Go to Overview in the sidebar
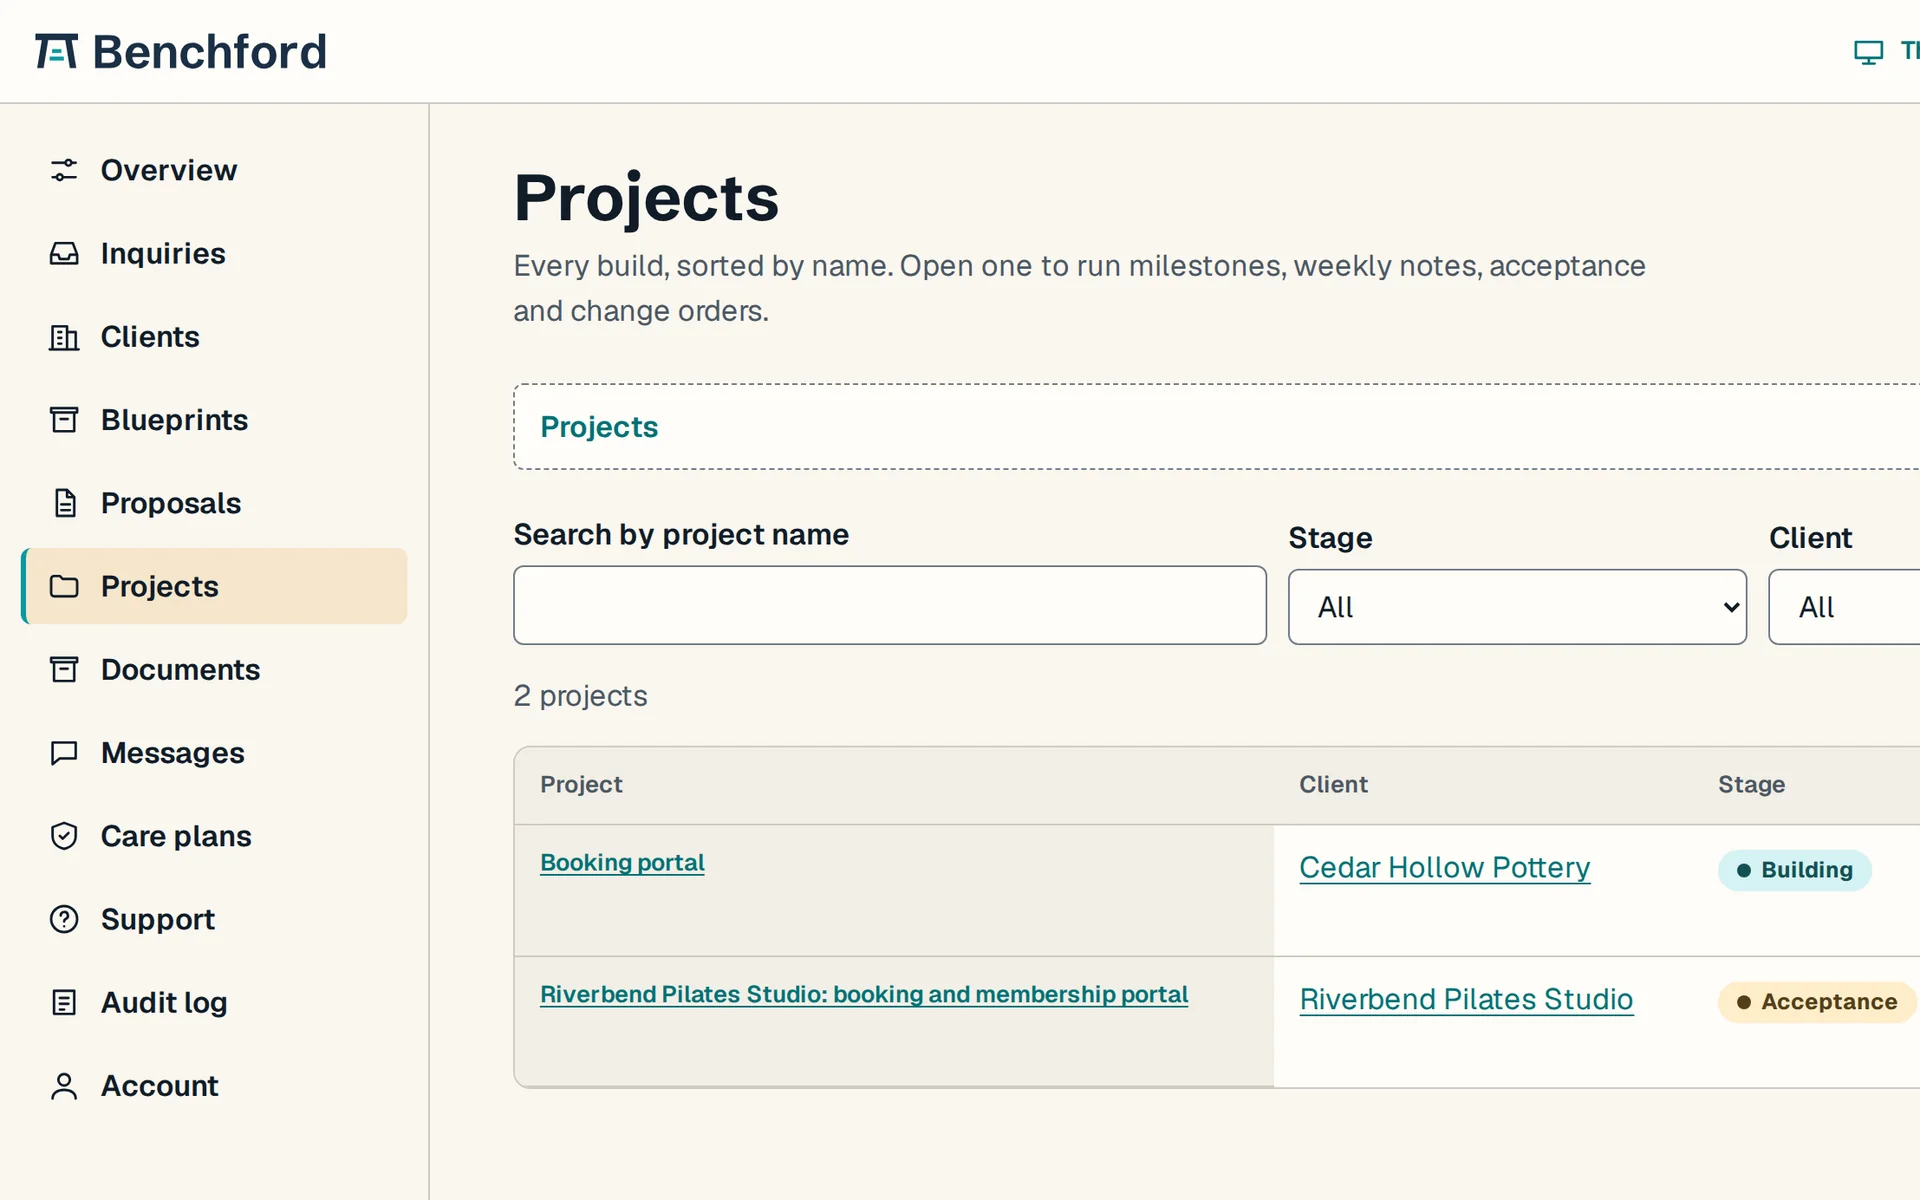 coord(214,170)
